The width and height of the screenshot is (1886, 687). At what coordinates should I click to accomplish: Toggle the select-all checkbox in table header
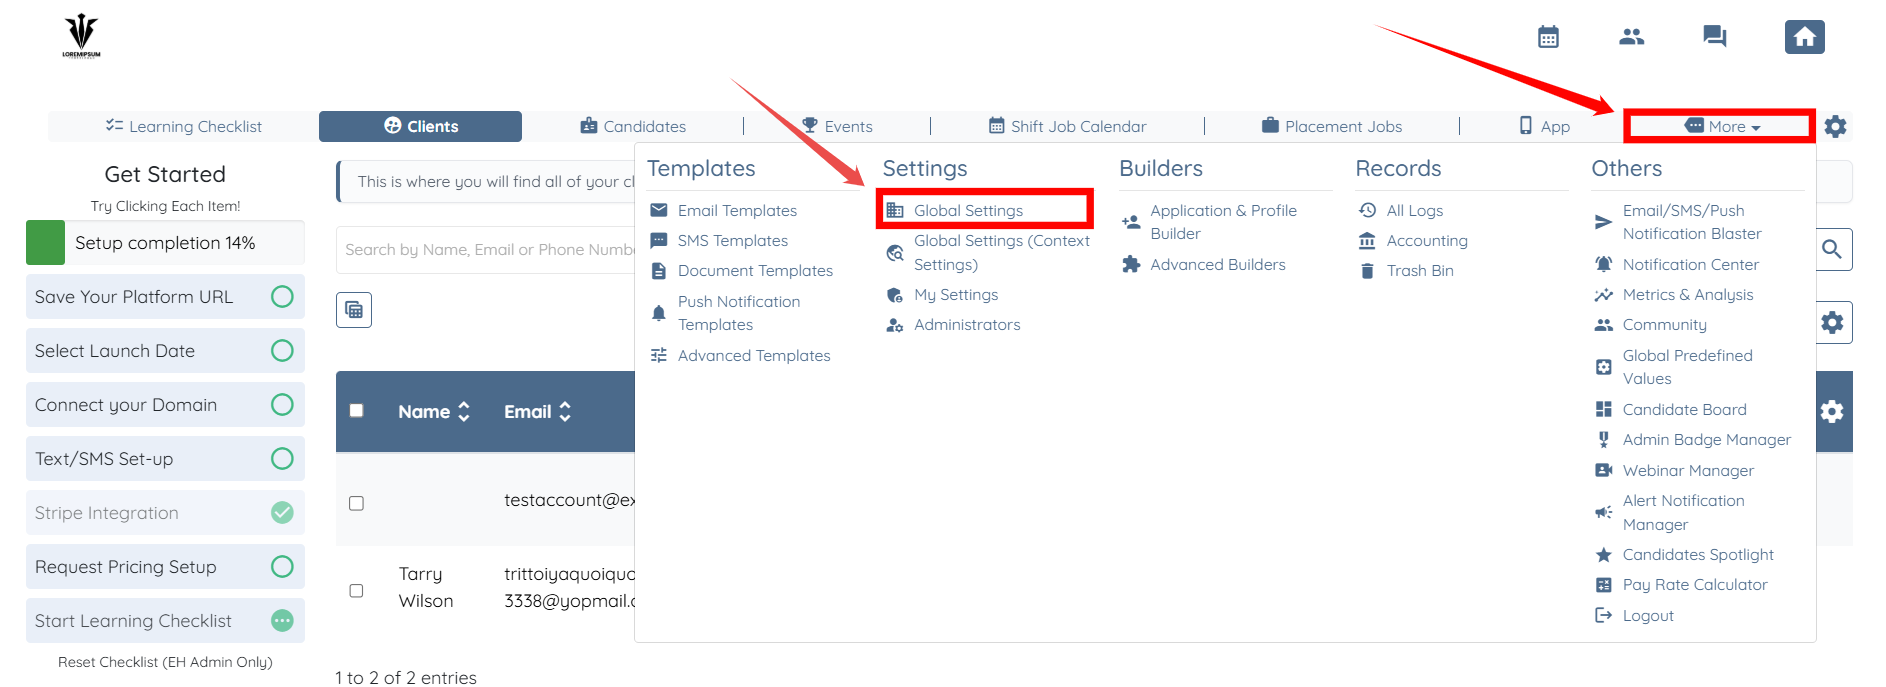tap(356, 411)
